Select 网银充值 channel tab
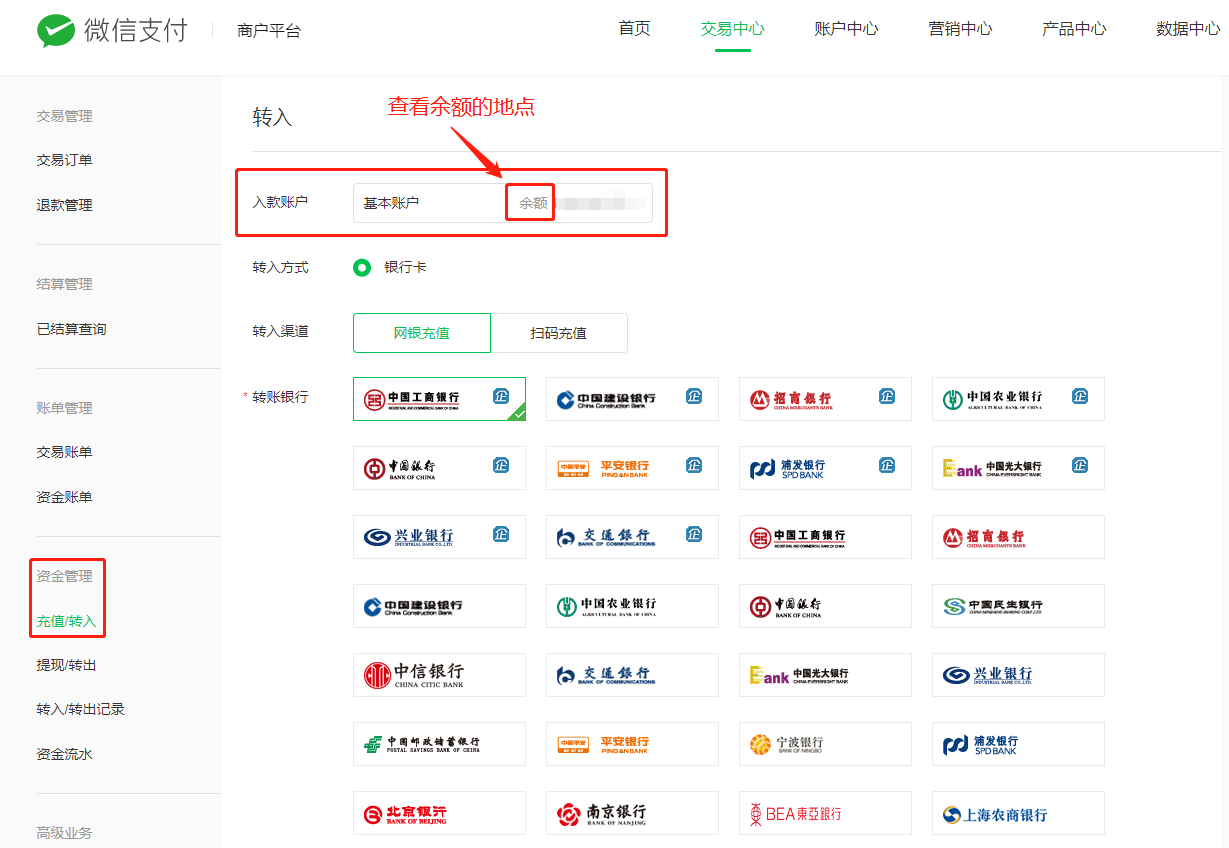 click(422, 333)
